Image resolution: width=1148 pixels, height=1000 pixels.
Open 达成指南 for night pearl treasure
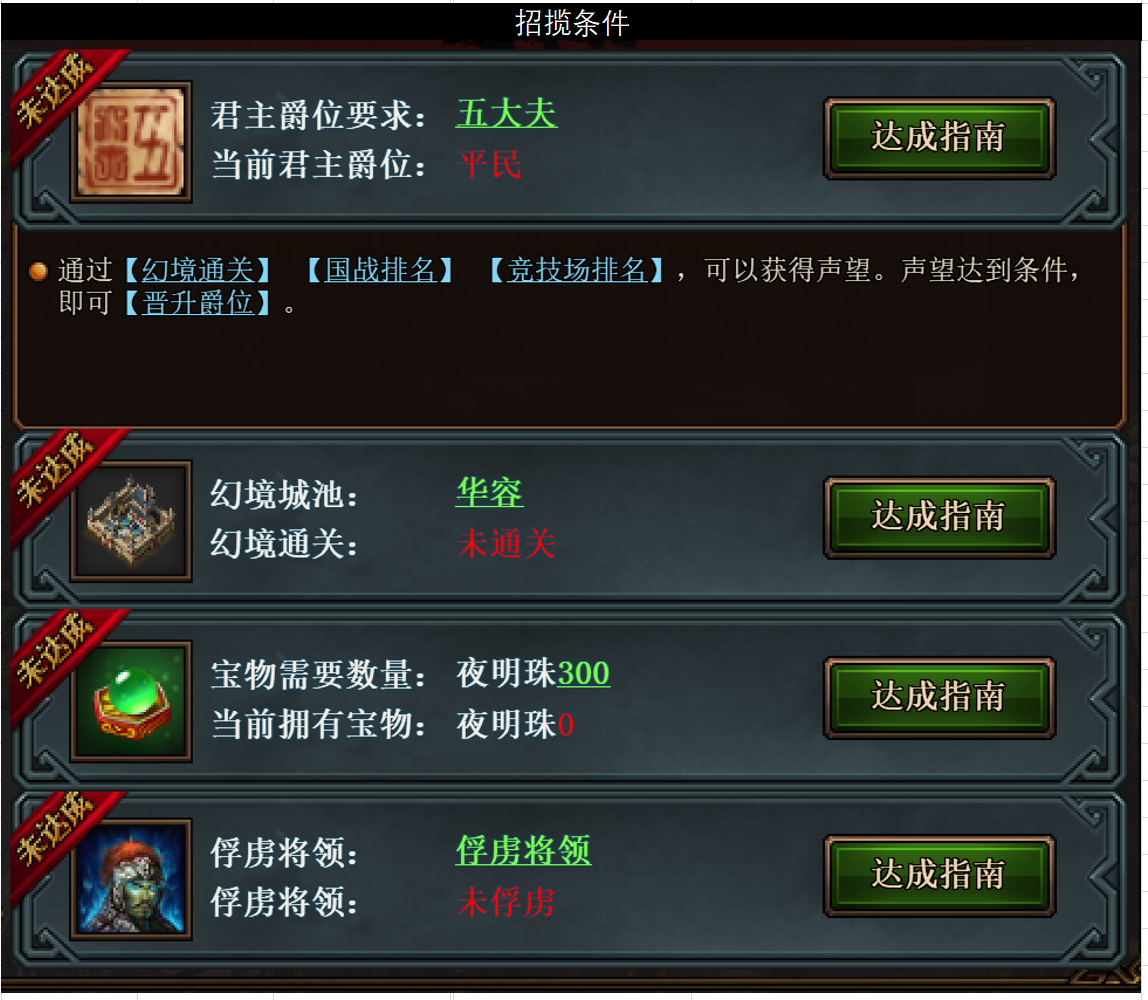[939, 697]
